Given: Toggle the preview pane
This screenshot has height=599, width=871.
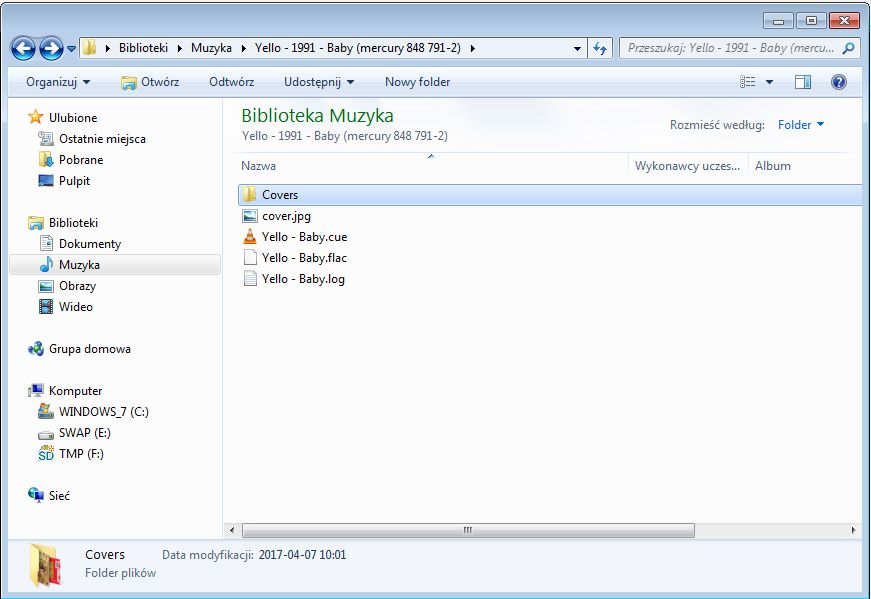Looking at the screenshot, I should pos(803,82).
